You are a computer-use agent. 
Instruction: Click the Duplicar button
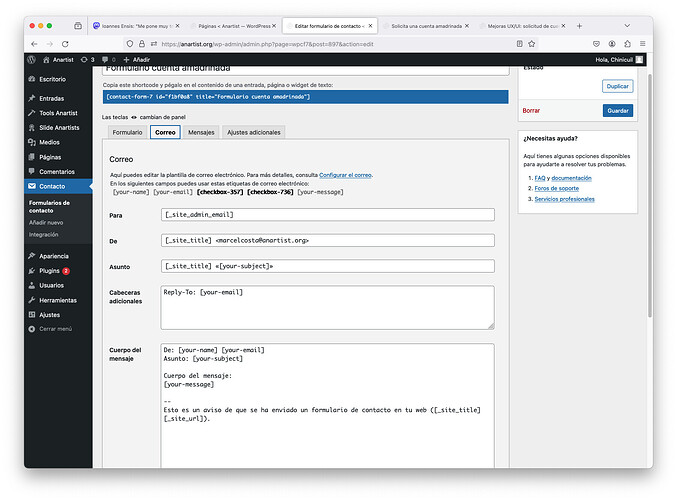tap(617, 87)
